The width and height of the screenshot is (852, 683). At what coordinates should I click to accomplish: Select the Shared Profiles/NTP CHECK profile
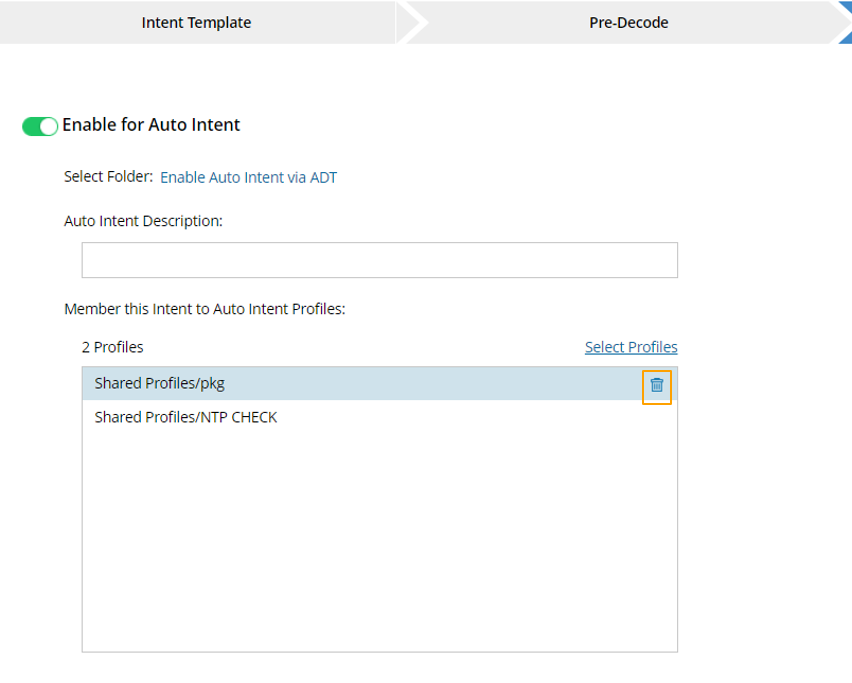186,417
